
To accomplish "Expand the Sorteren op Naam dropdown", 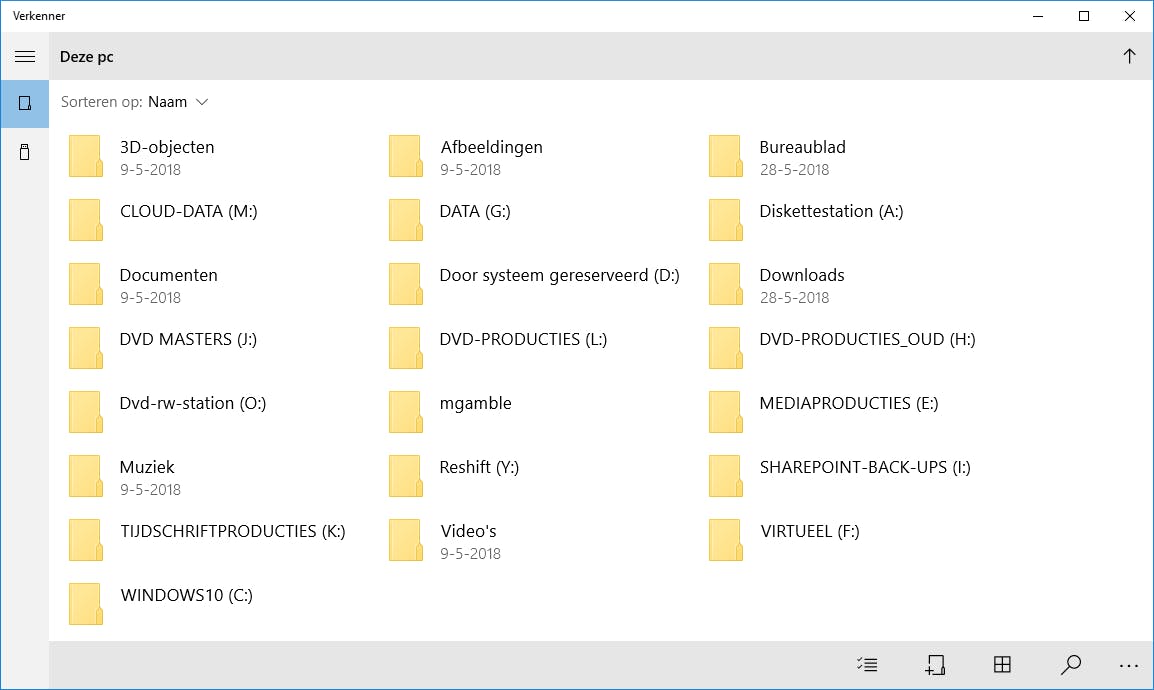I will click(x=178, y=102).
